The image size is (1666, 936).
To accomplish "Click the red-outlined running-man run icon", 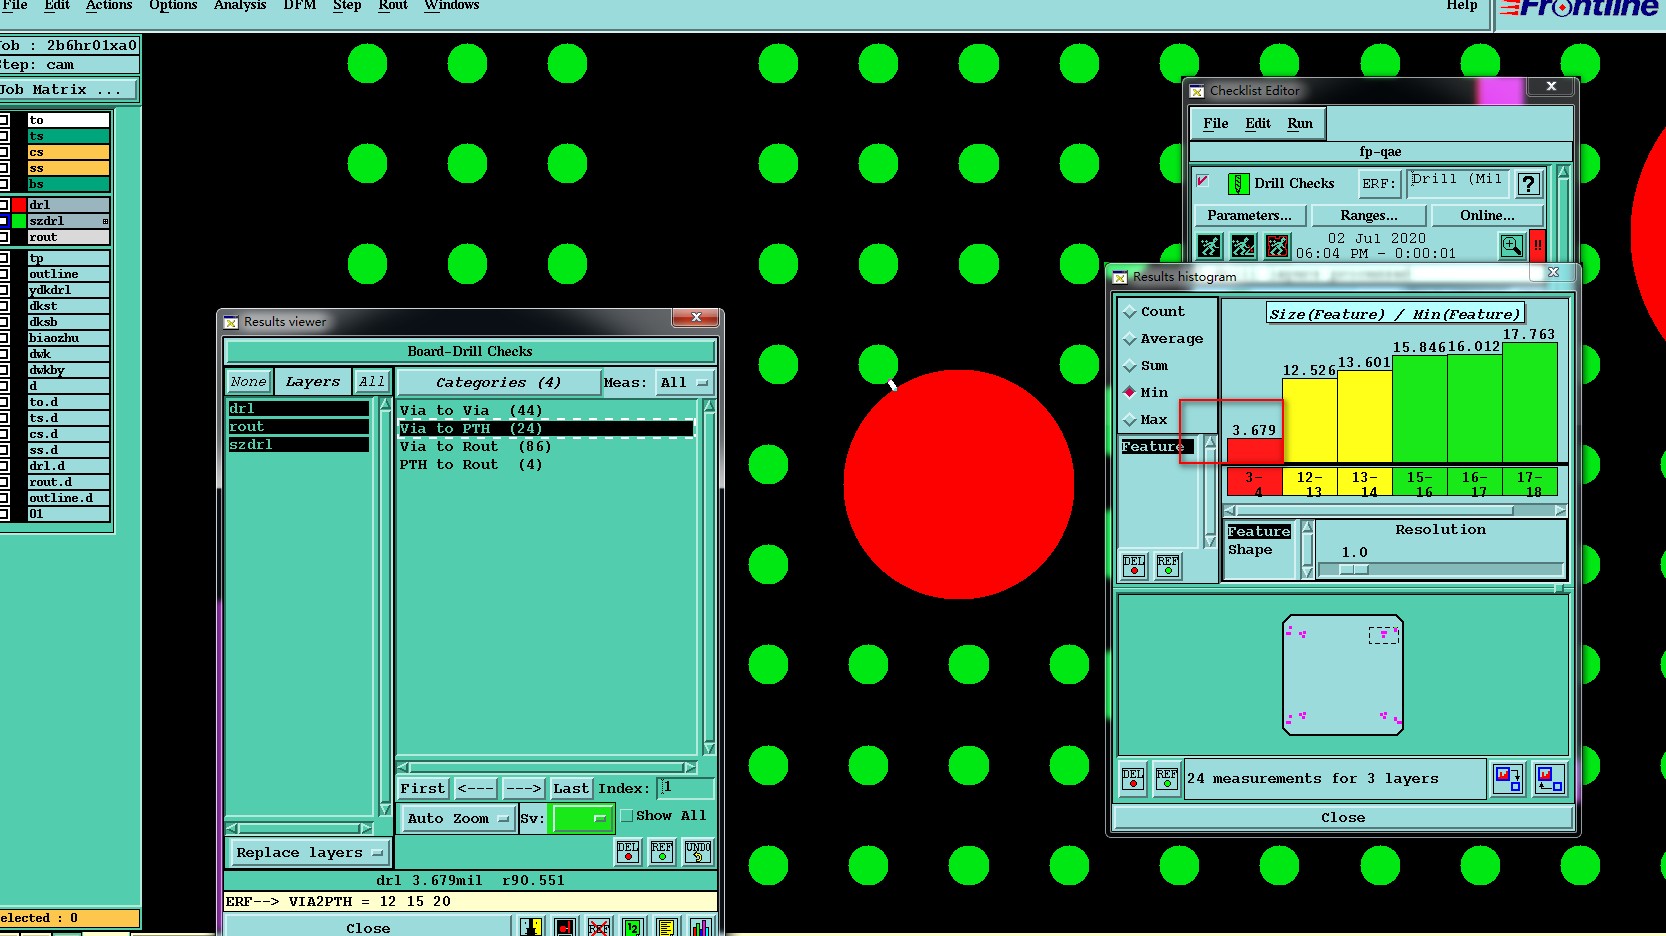I will pos(1277,246).
